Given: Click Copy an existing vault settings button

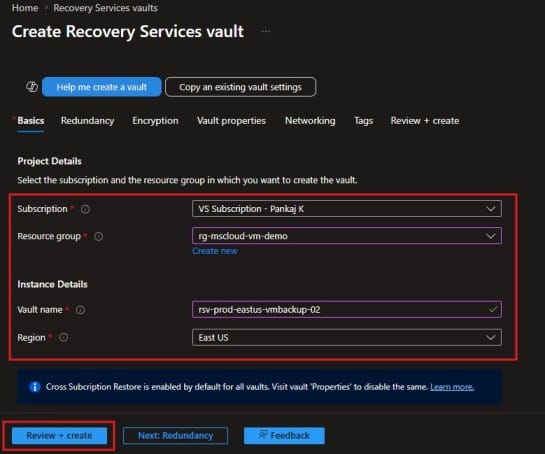Looking at the screenshot, I should pos(240,87).
